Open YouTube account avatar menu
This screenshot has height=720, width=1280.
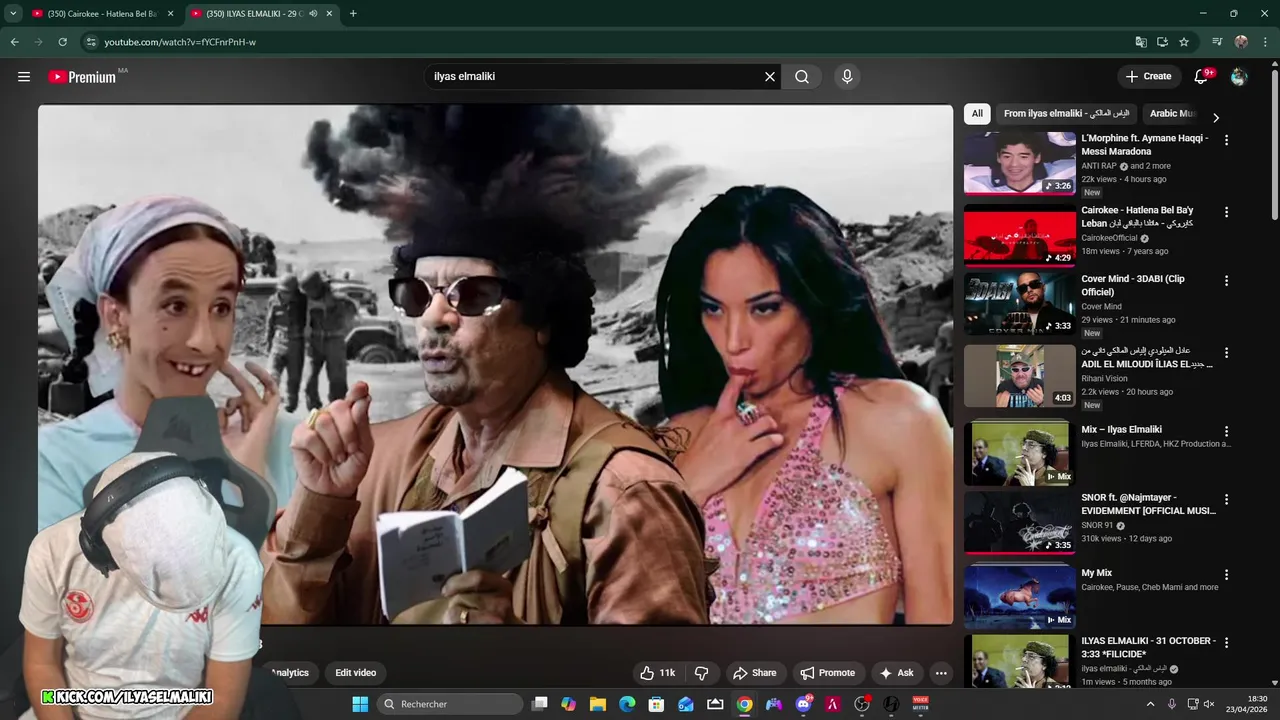[x=1239, y=76]
